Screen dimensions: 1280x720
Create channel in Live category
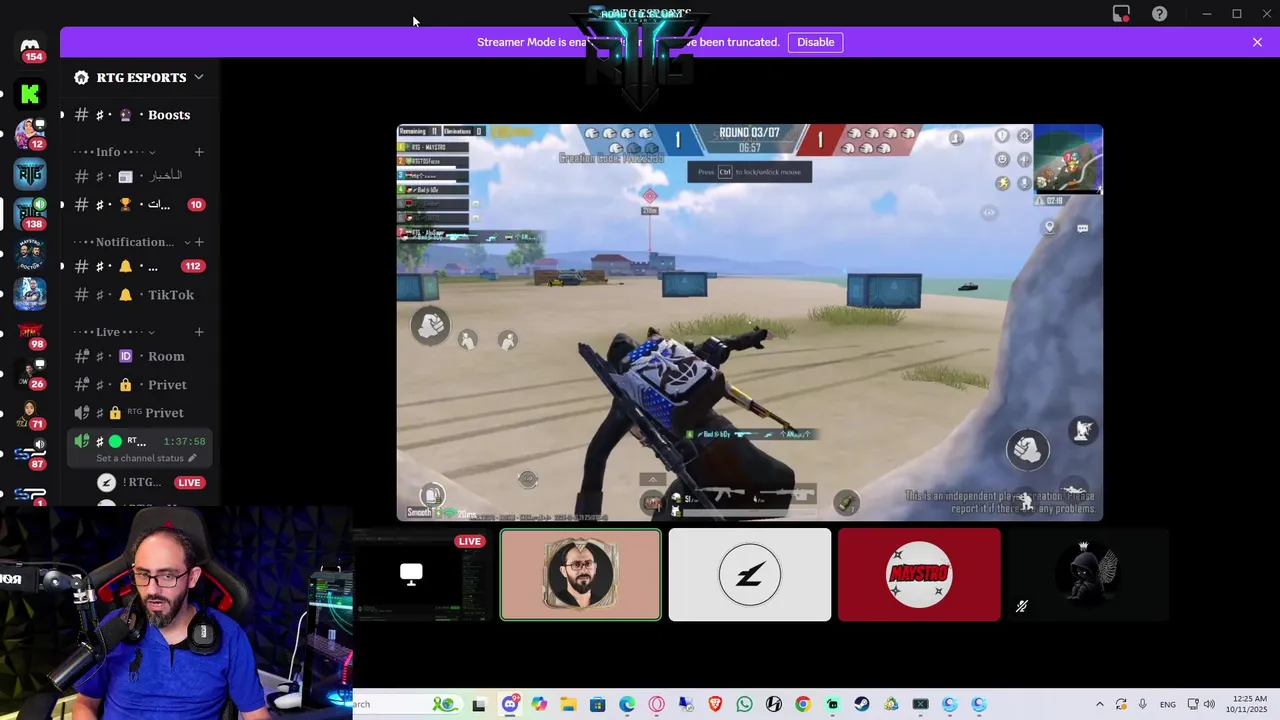coord(199,332)
